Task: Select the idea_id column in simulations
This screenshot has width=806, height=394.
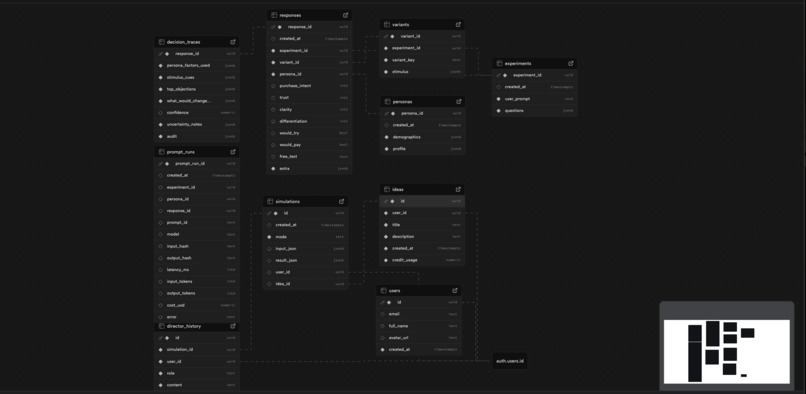Action: (305, 283)
